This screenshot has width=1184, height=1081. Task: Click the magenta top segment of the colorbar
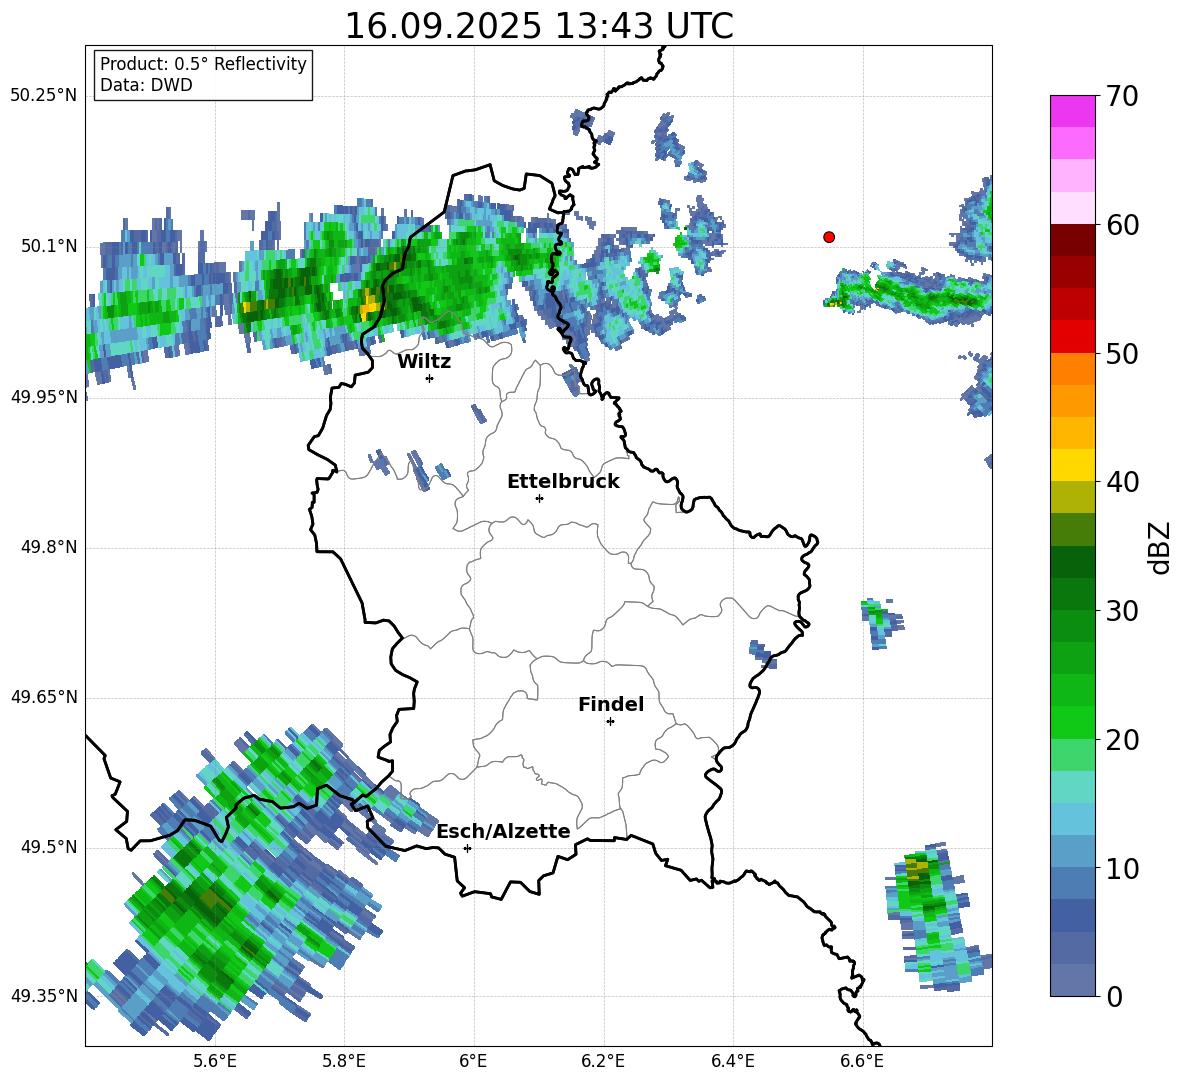[1072, 111]
